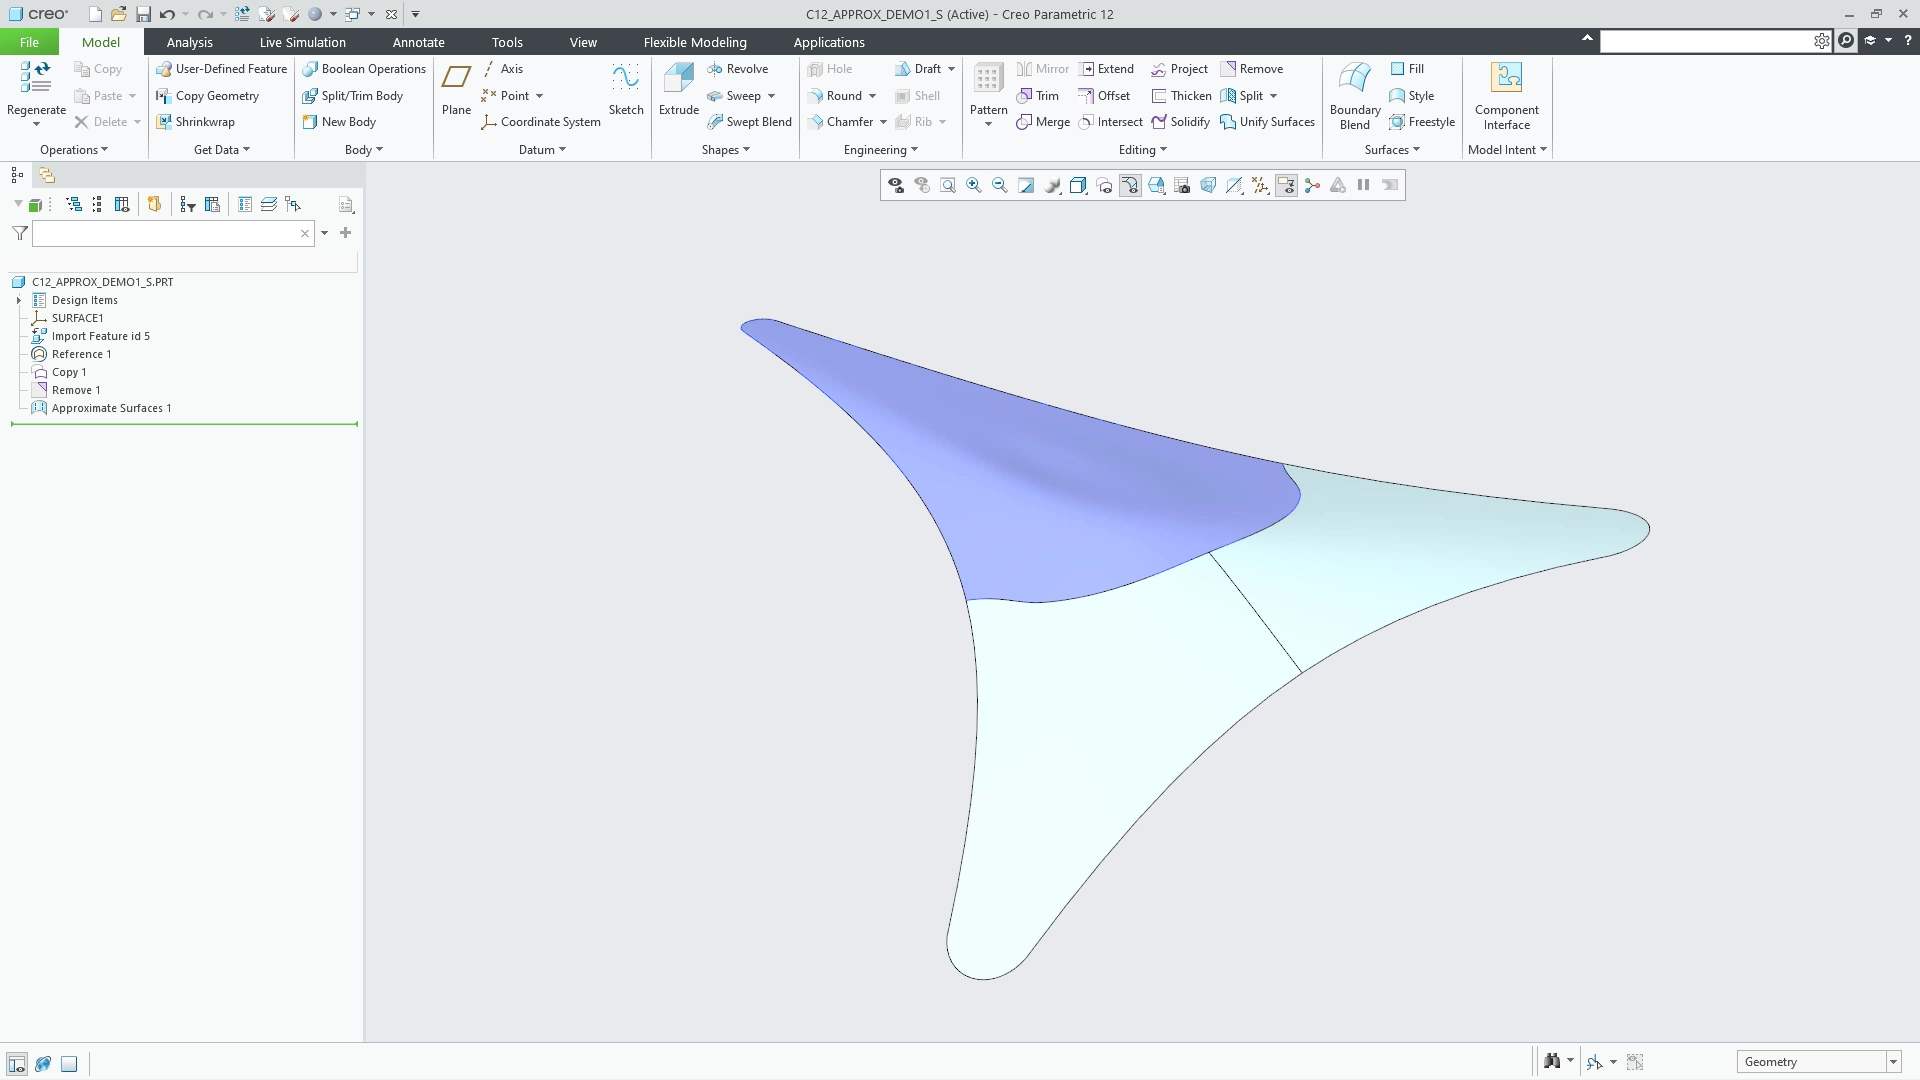Click the Coordinate System button
Image resolution: width=1920 pixels, height=1080 pixels.
[x=541, y=122]
